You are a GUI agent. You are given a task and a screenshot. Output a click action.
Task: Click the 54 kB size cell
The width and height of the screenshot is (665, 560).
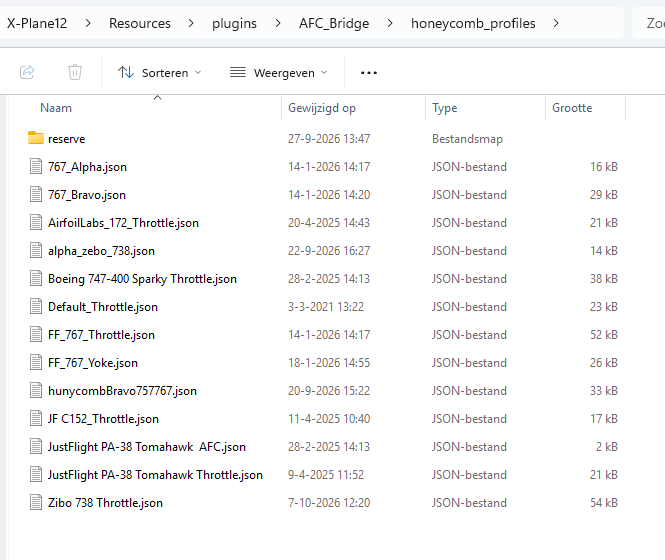click(x=604, y=503)
